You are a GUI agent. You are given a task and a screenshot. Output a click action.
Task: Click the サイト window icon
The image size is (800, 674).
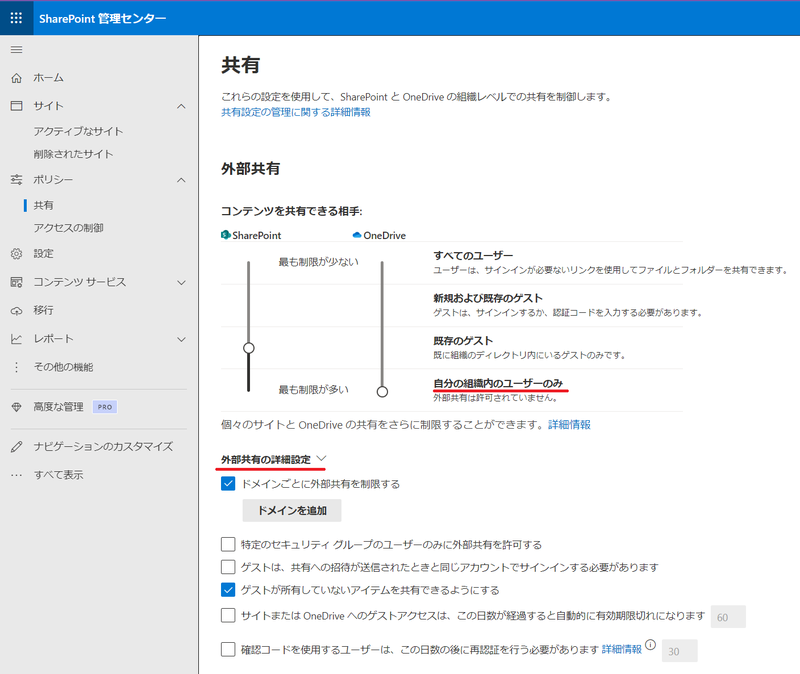click(x=16, y=106)
